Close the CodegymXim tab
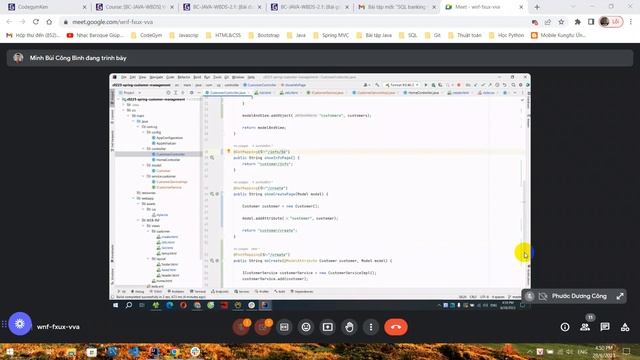The height and width of the screenshot is (360, 640). 84,7
